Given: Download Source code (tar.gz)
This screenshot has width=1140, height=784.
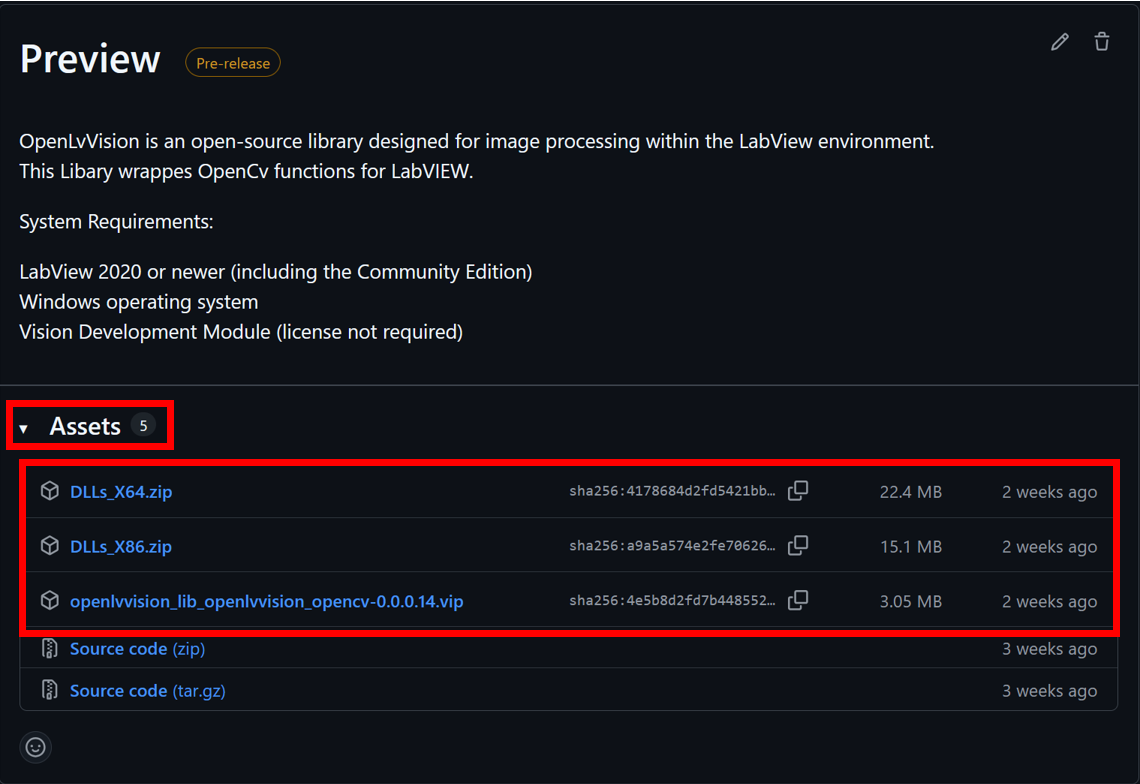Looking at the screenshot, I should tap(147, 691).
